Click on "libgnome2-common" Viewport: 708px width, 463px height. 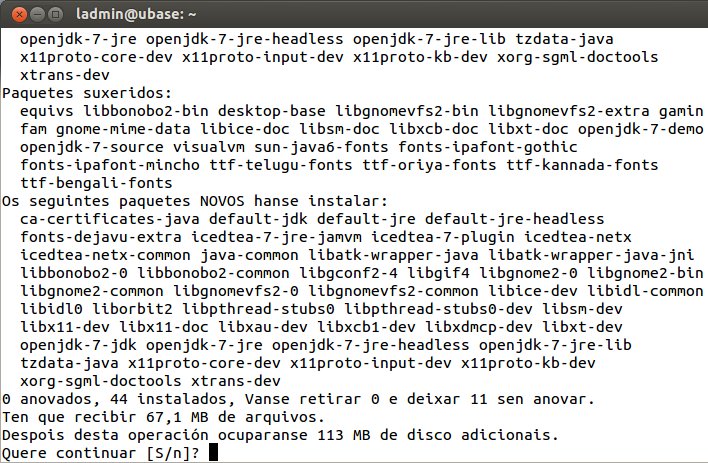coord(92,291)
